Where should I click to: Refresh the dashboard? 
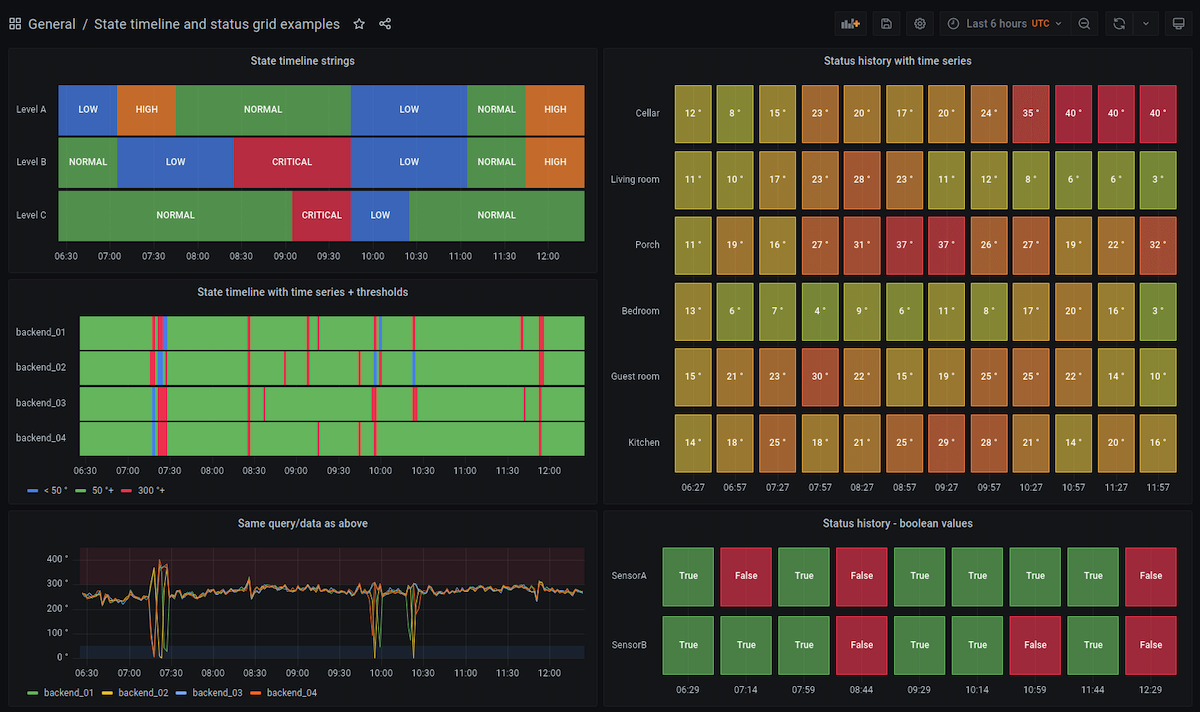(1118, 22)
